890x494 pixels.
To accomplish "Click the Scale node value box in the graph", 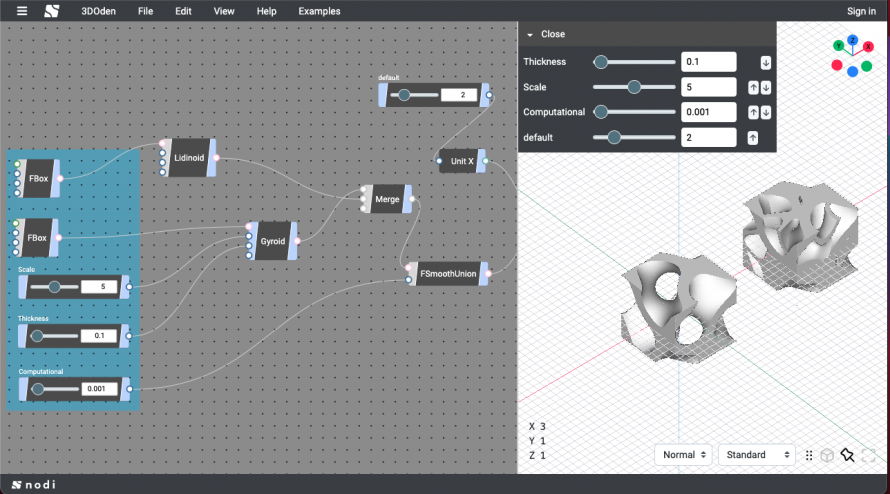I will [99, 287].
